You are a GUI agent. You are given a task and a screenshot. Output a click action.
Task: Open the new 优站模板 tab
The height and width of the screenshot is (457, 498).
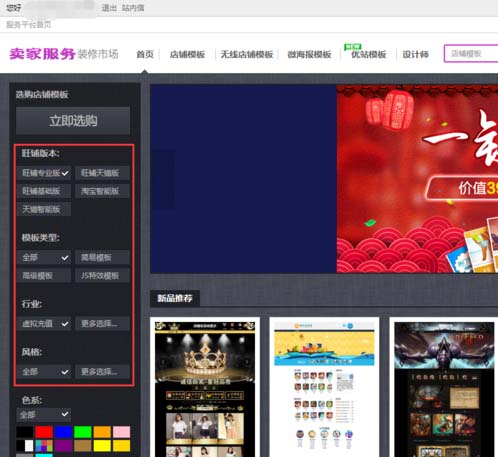pos(369,54)
